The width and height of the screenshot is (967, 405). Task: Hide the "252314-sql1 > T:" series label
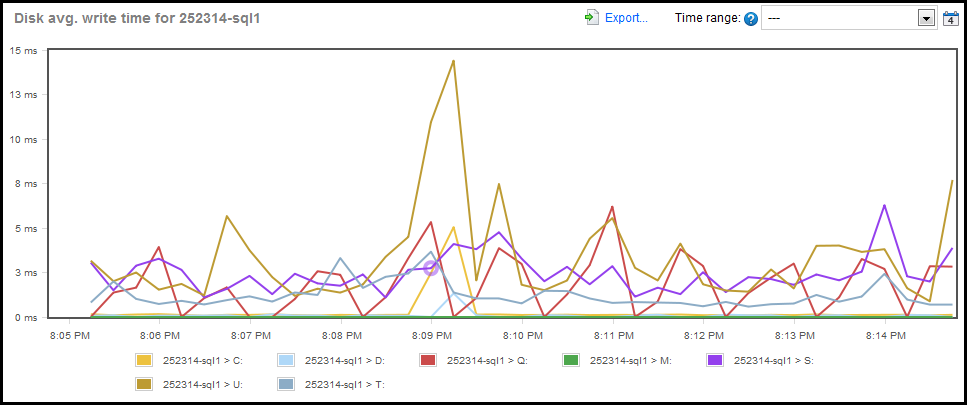pos(347,383)
